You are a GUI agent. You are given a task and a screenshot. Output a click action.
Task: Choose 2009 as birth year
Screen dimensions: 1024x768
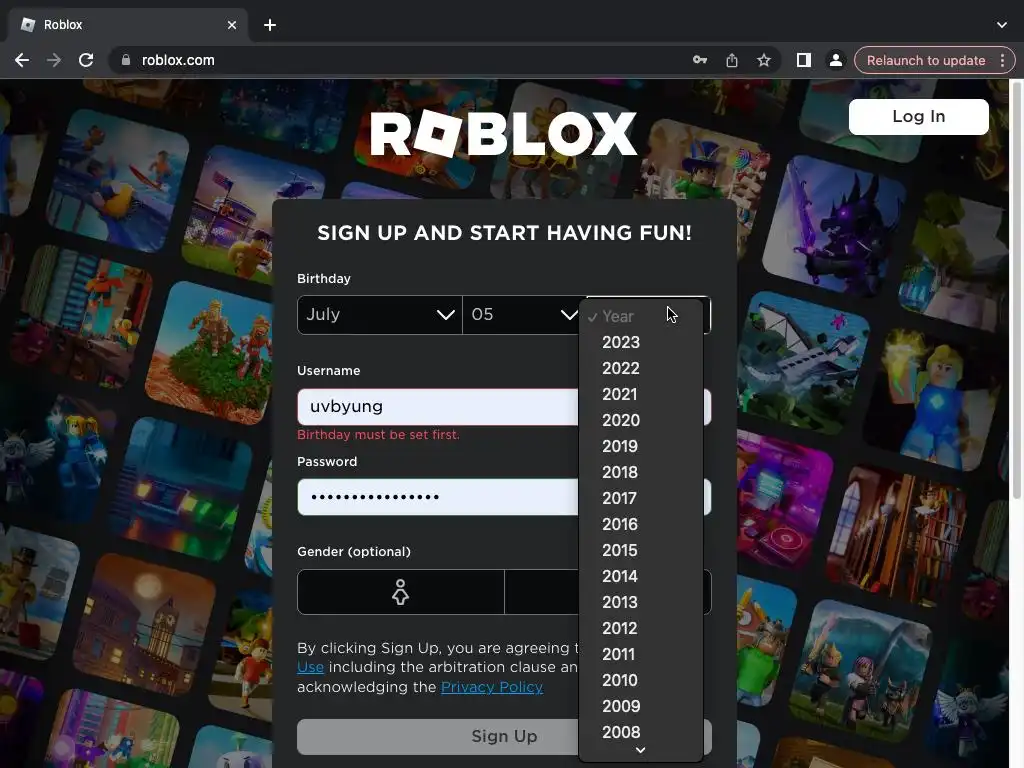tap(641, 706)
